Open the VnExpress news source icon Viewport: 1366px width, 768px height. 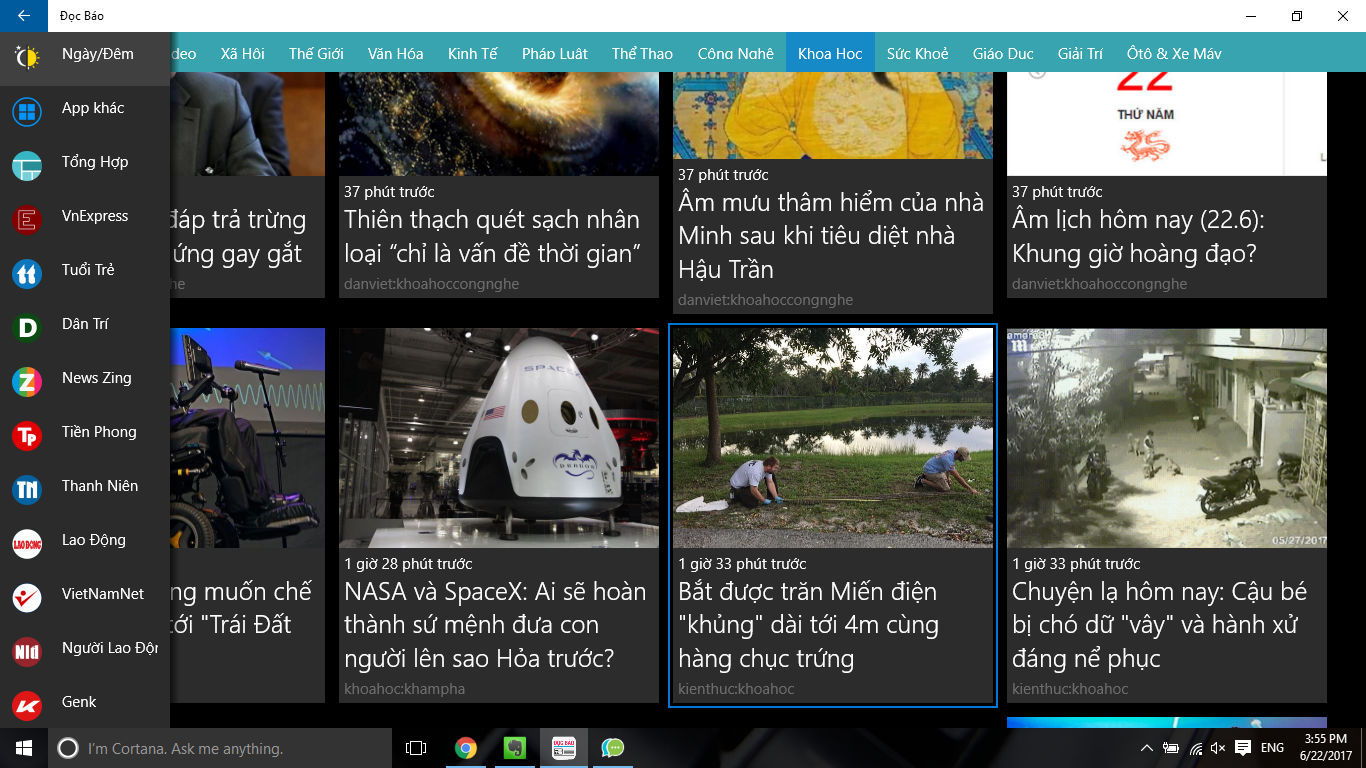(27, 217)
